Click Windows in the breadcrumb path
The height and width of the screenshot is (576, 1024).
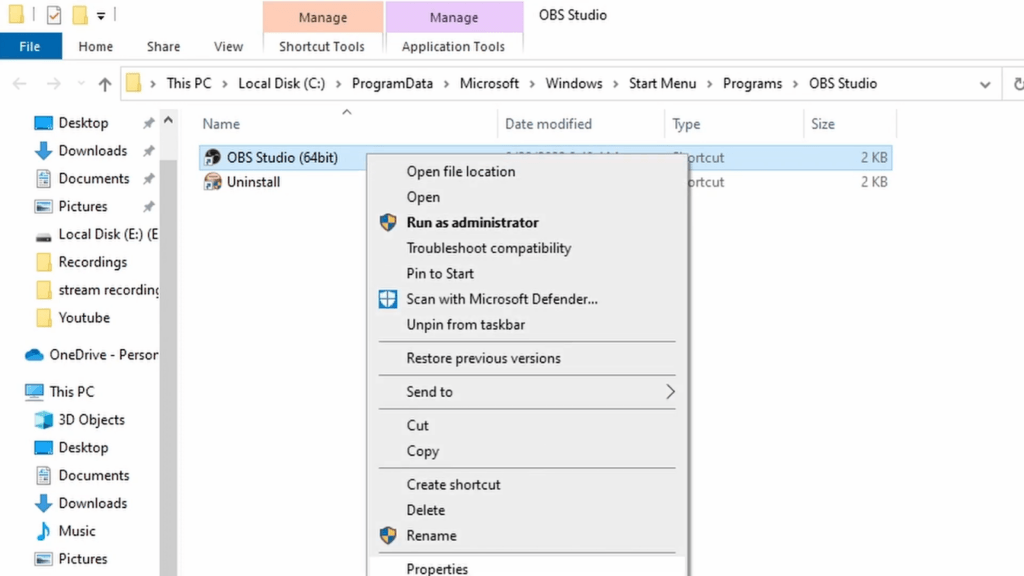[573, 84]
